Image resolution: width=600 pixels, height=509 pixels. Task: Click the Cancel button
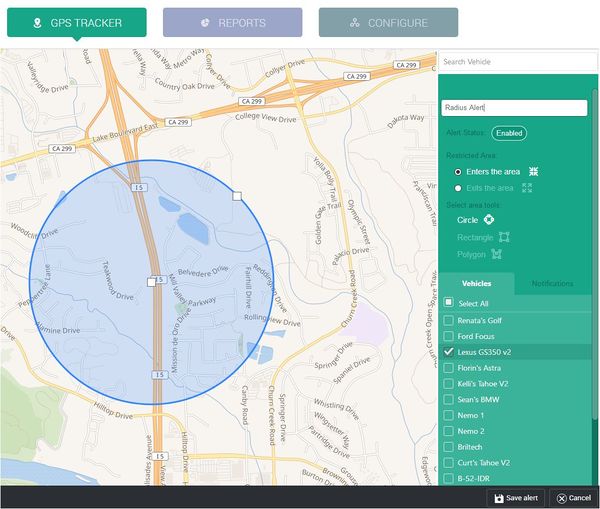(x=574, y=498)
